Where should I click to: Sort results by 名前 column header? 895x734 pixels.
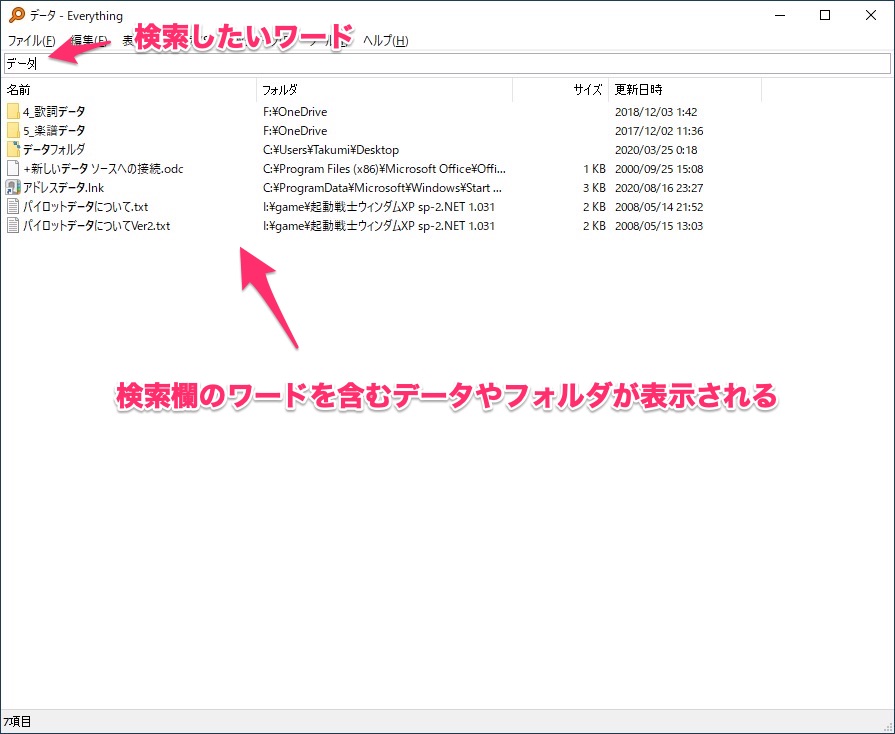point(19,90)
